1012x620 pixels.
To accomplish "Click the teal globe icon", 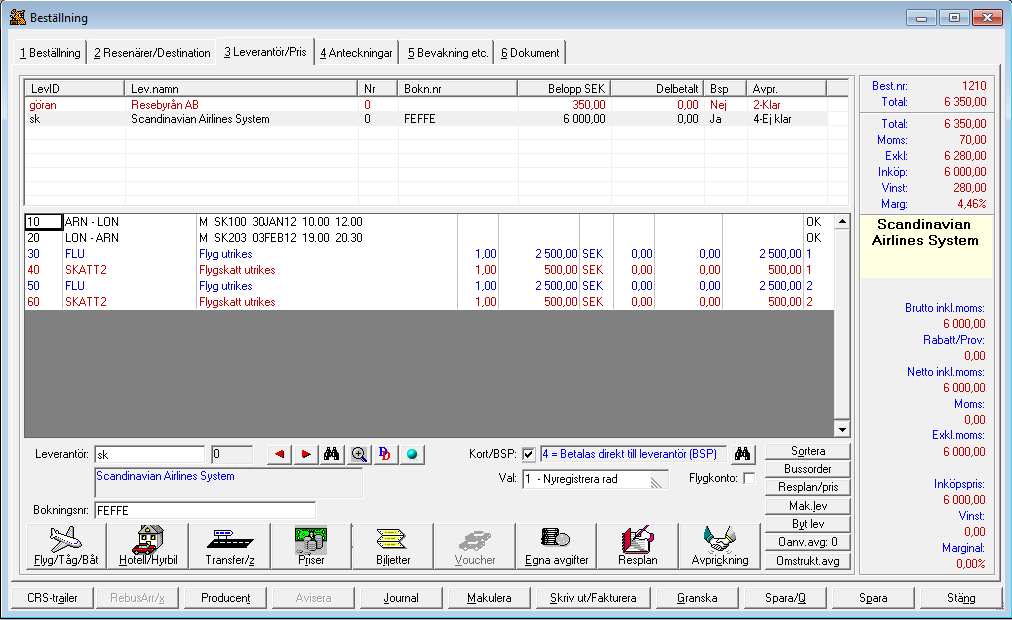I will [412, 454].
